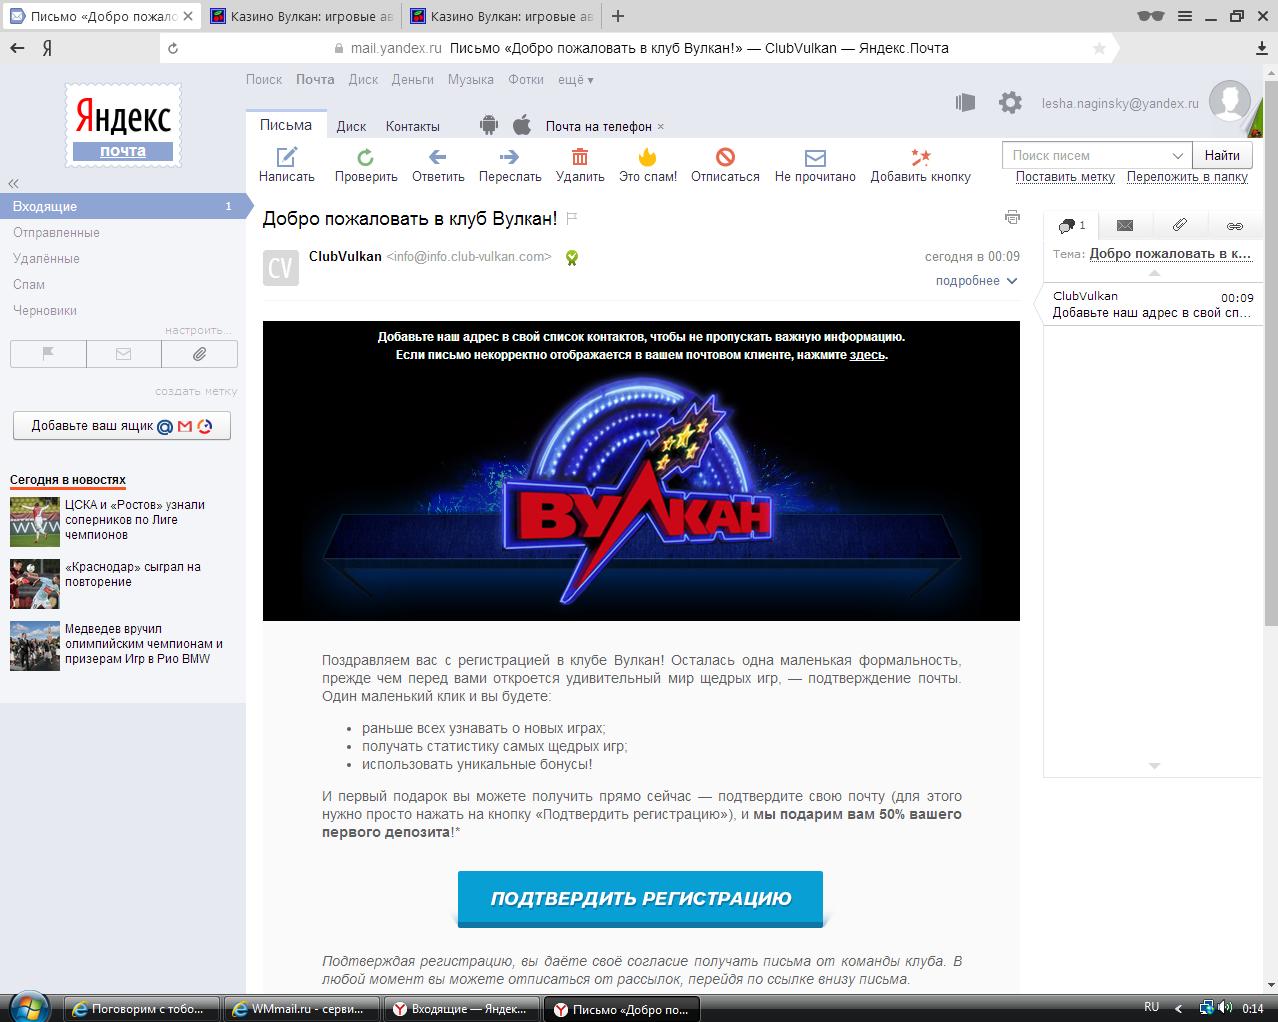Open the Android app icon
Image resolution: width=1278 pixels, height=1022 pixels.
[x=488, y=125]
